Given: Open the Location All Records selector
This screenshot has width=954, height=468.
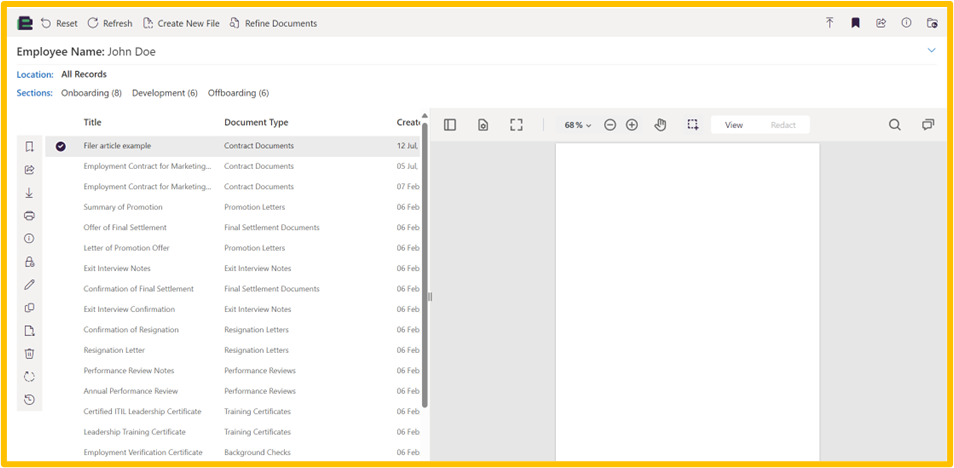Looking at the screenshot, I should point(84,74).
